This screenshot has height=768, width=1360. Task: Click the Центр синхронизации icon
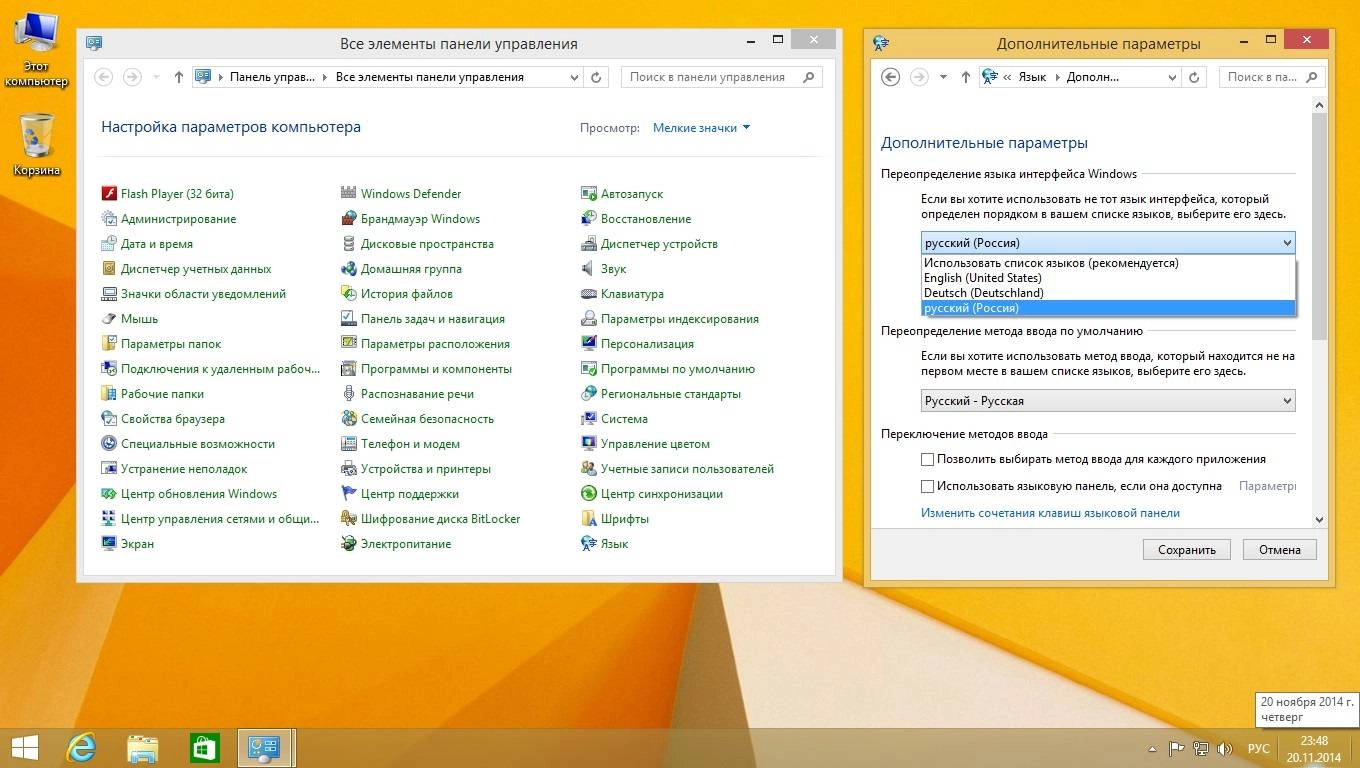pos(589,494)
